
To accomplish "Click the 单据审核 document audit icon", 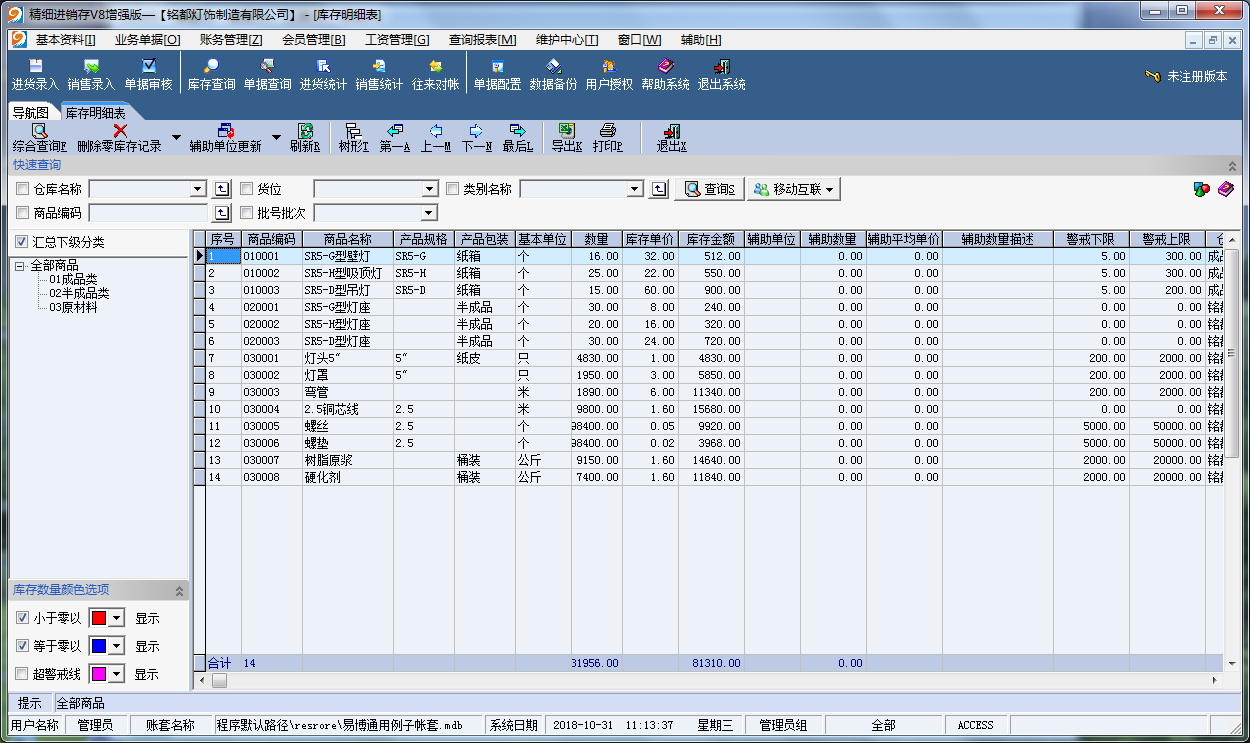I will (x=148, y=74).
